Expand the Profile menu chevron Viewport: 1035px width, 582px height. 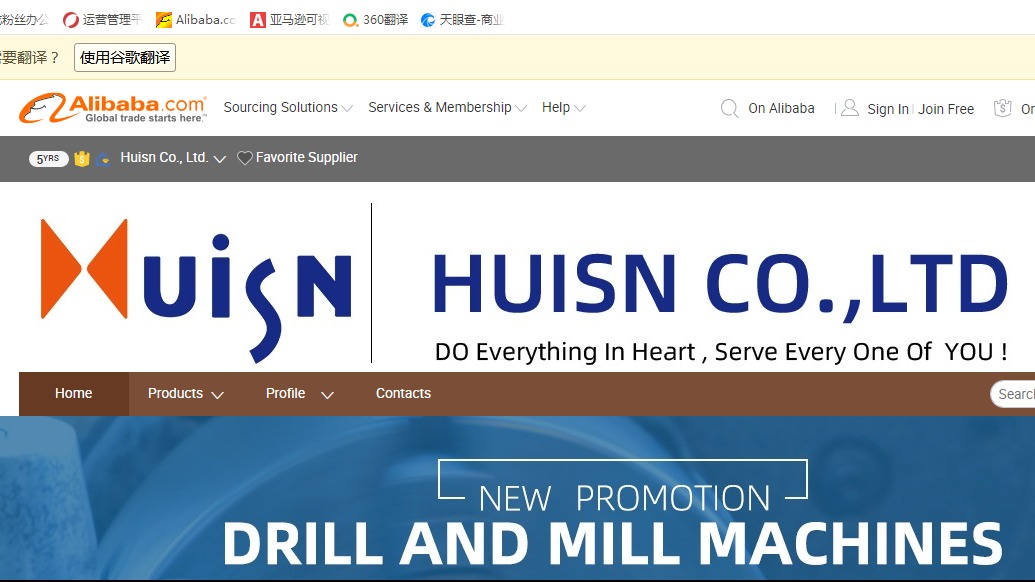click(327, 395)
